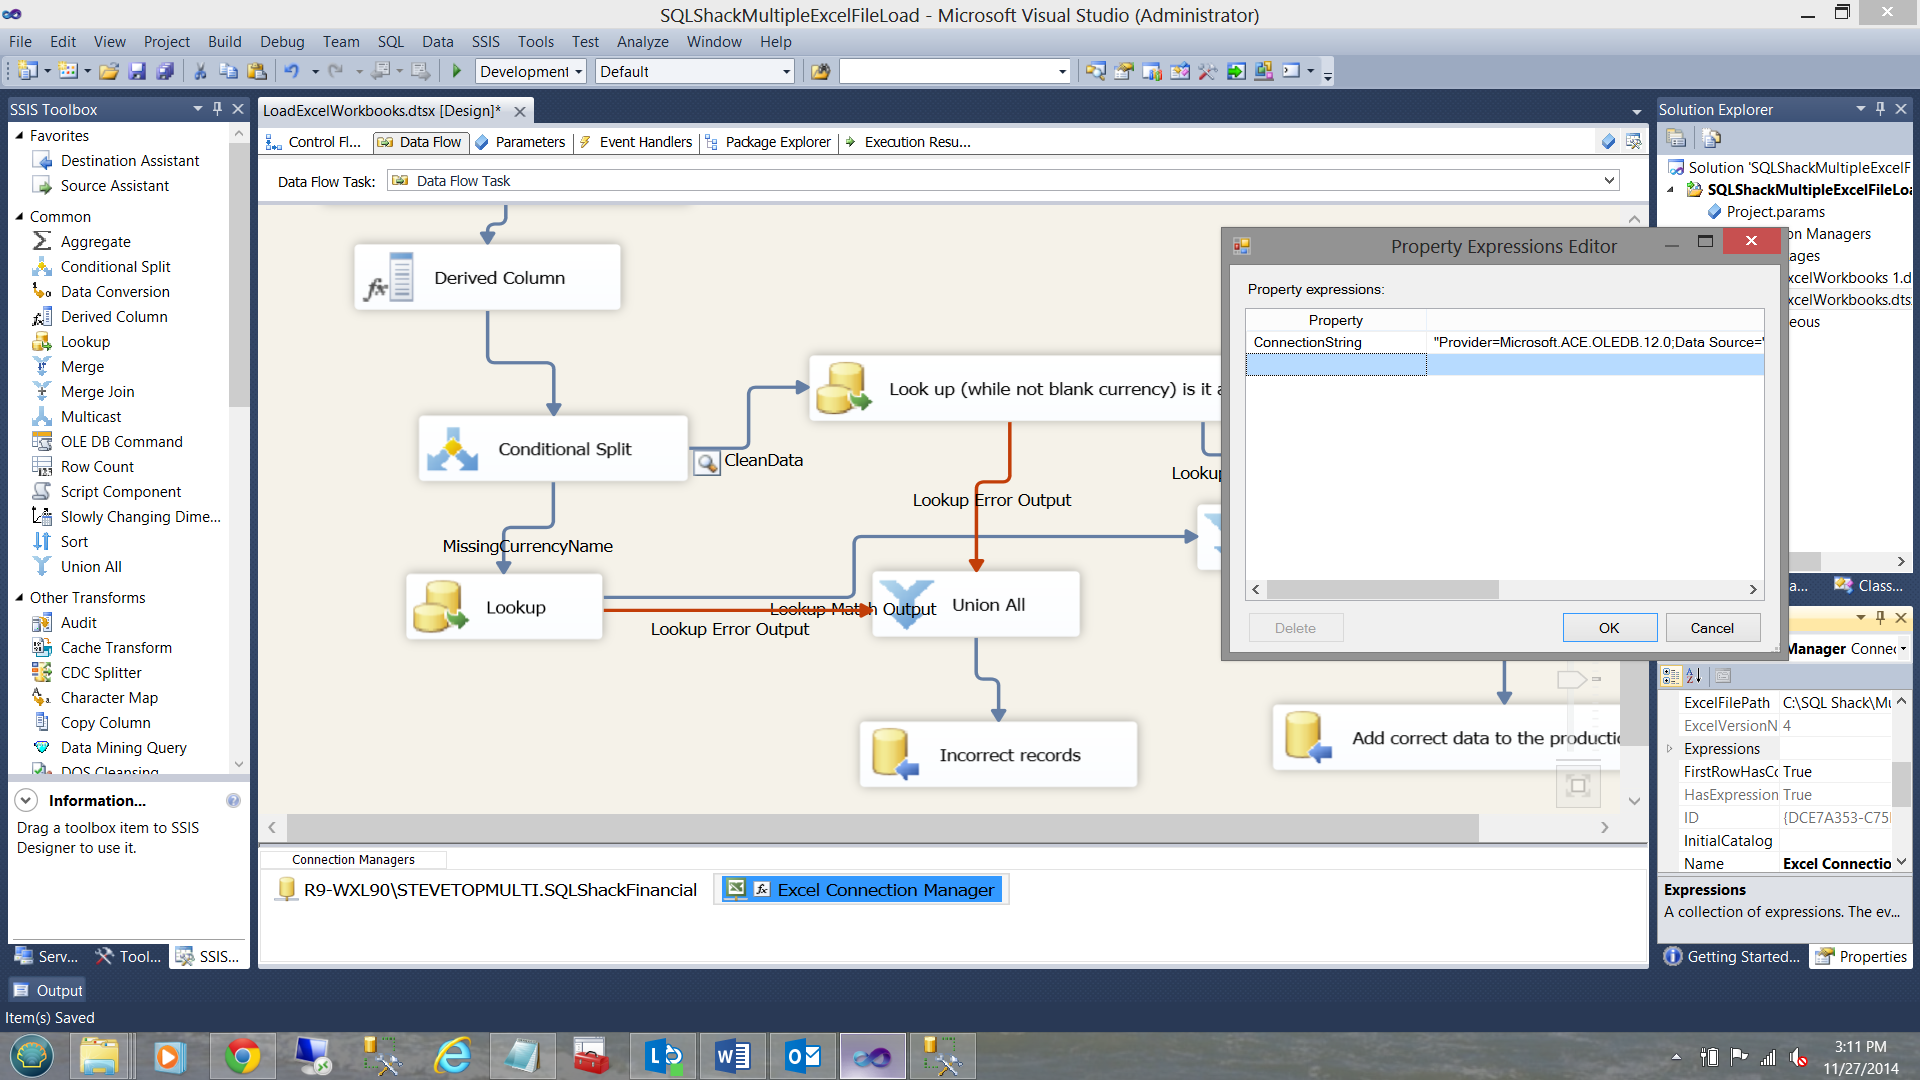Screen dimensions: 1920x1080
Task: Click Cancel in Property Expressions Editor
Action: [x=1711, y=628]
